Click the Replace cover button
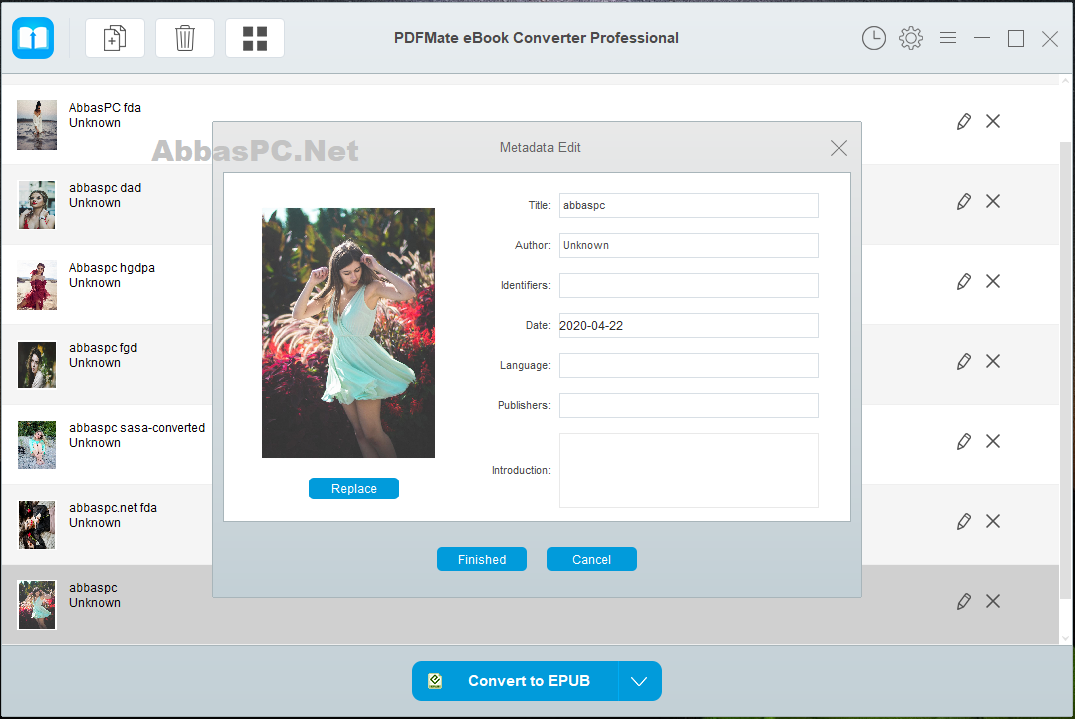 click(x=354, y=489)
